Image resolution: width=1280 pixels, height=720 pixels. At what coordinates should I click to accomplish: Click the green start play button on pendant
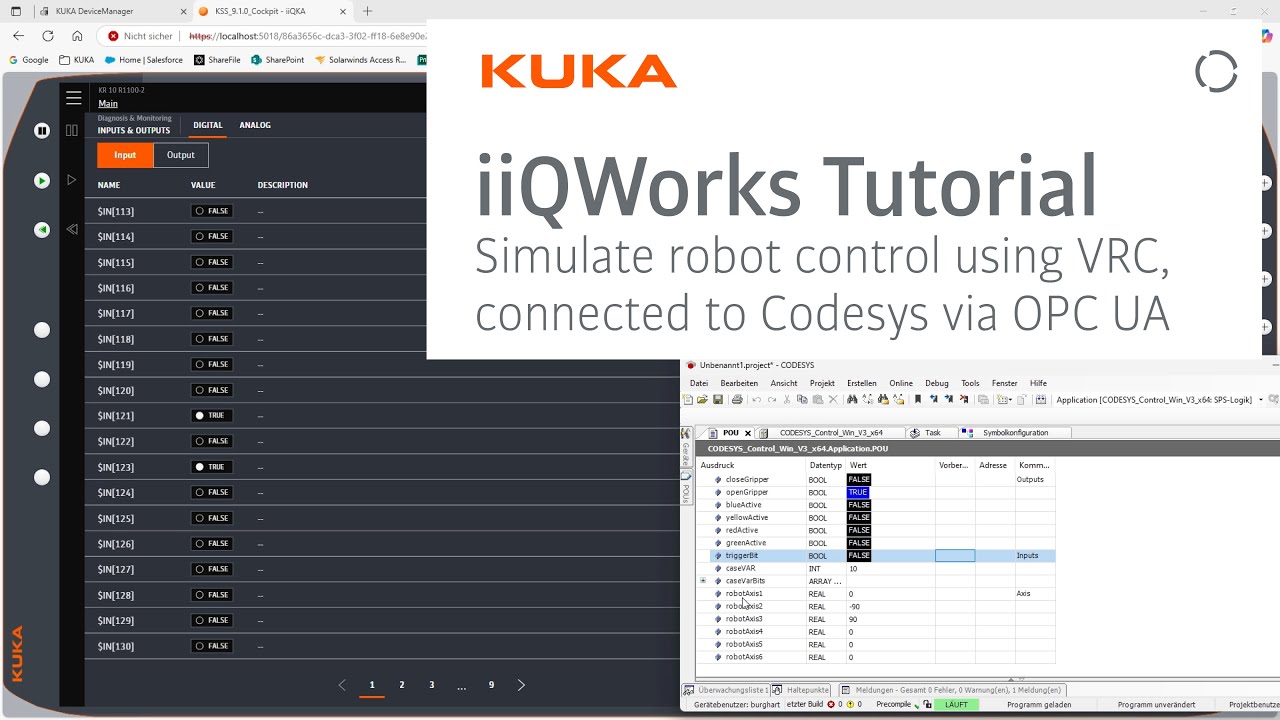point(42,181)
